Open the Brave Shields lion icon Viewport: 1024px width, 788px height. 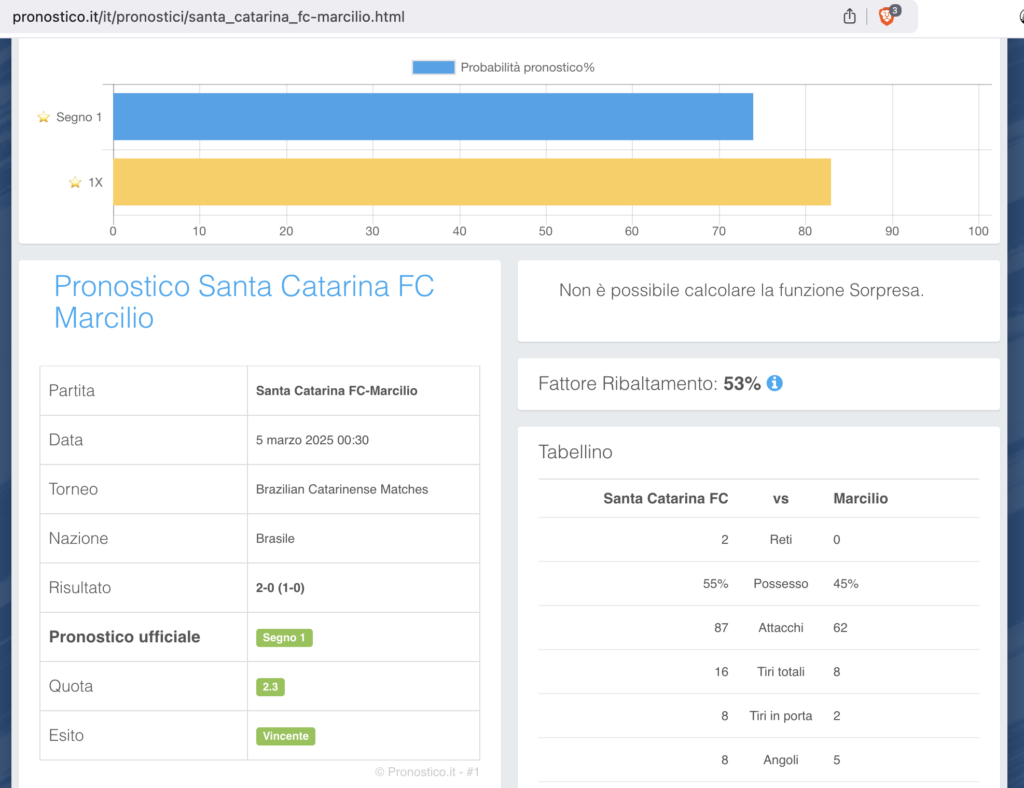pos(886,16)
